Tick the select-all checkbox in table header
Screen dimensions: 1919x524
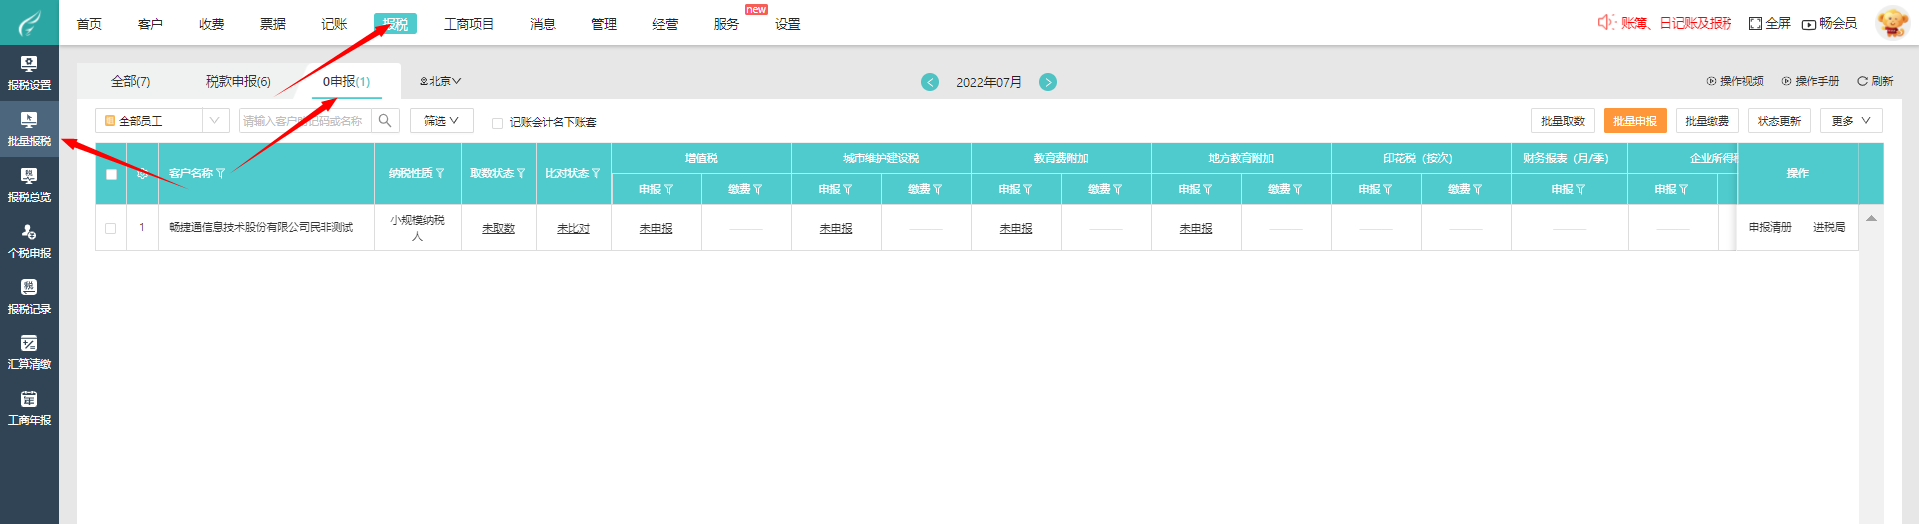pyautogui.click(x=111, y=174)
